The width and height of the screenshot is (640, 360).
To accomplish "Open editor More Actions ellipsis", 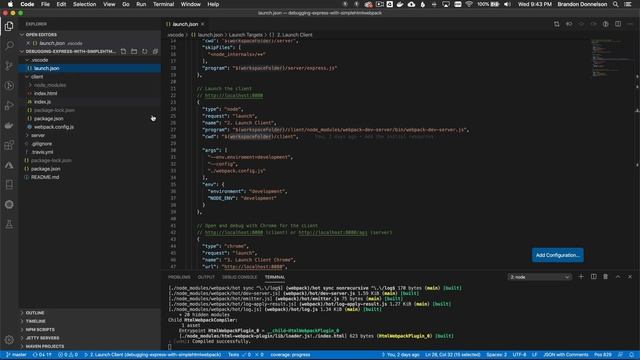I will (630, 24).
